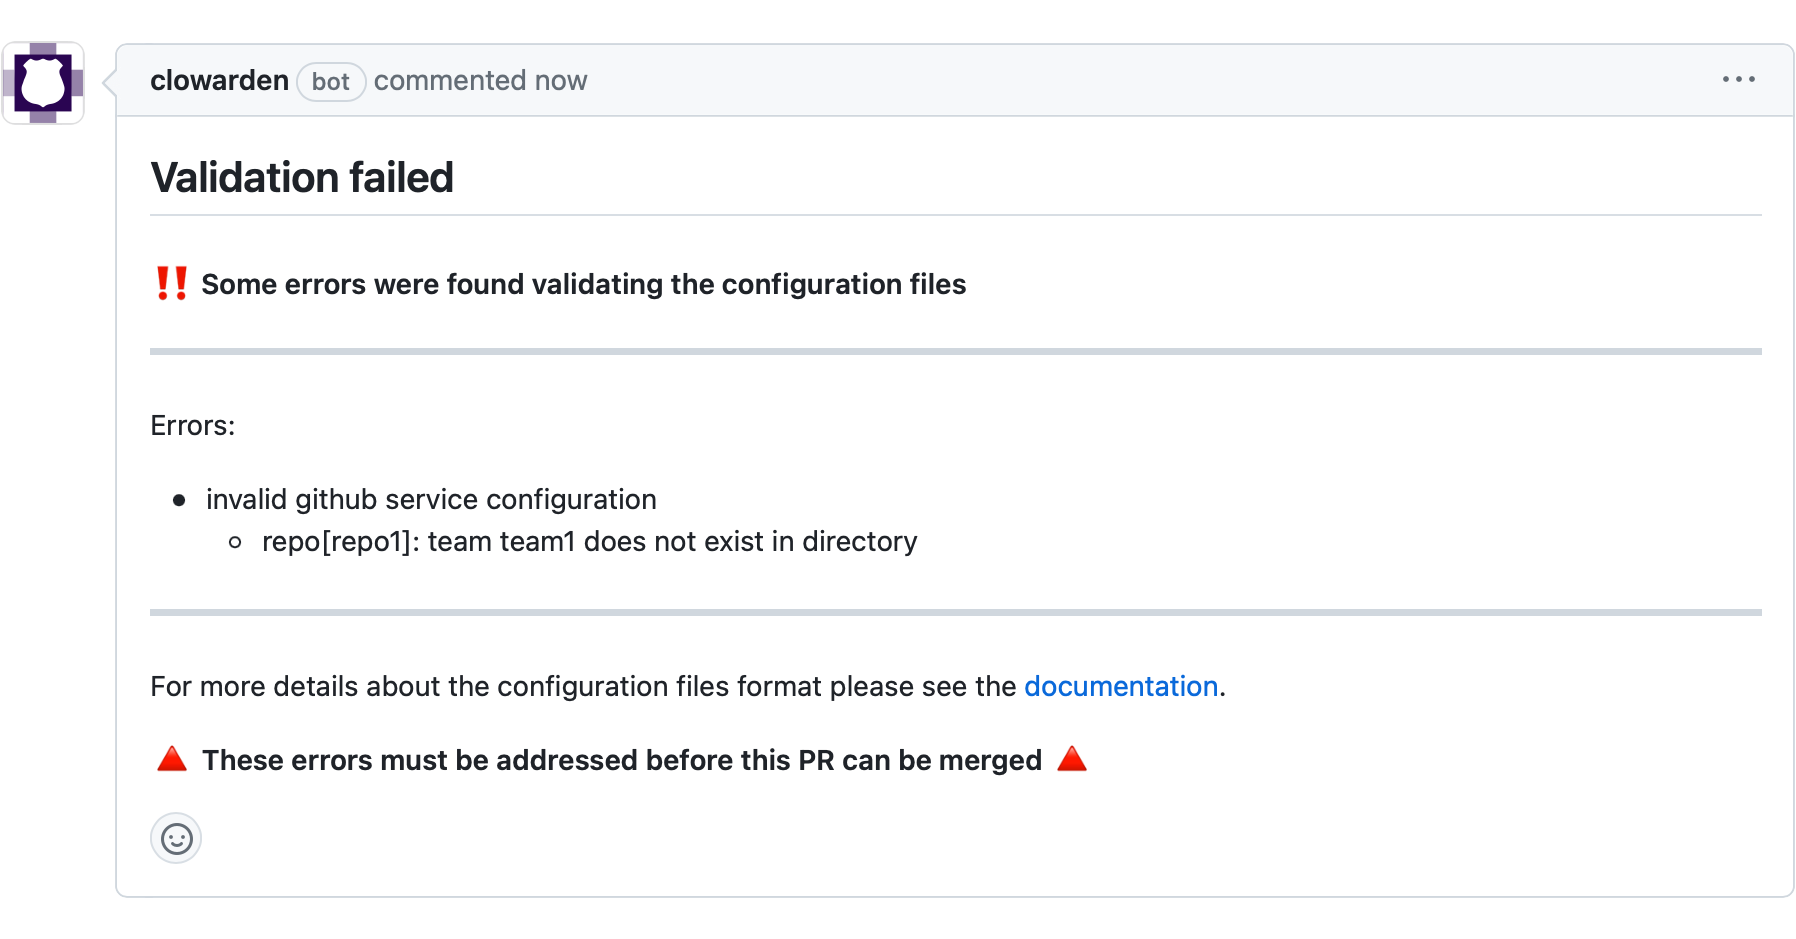Select the 'repo[repo1]: team team1' sub-item
Screen dimensions: 1796x939
pyautogui.click(x=589, y=542)
